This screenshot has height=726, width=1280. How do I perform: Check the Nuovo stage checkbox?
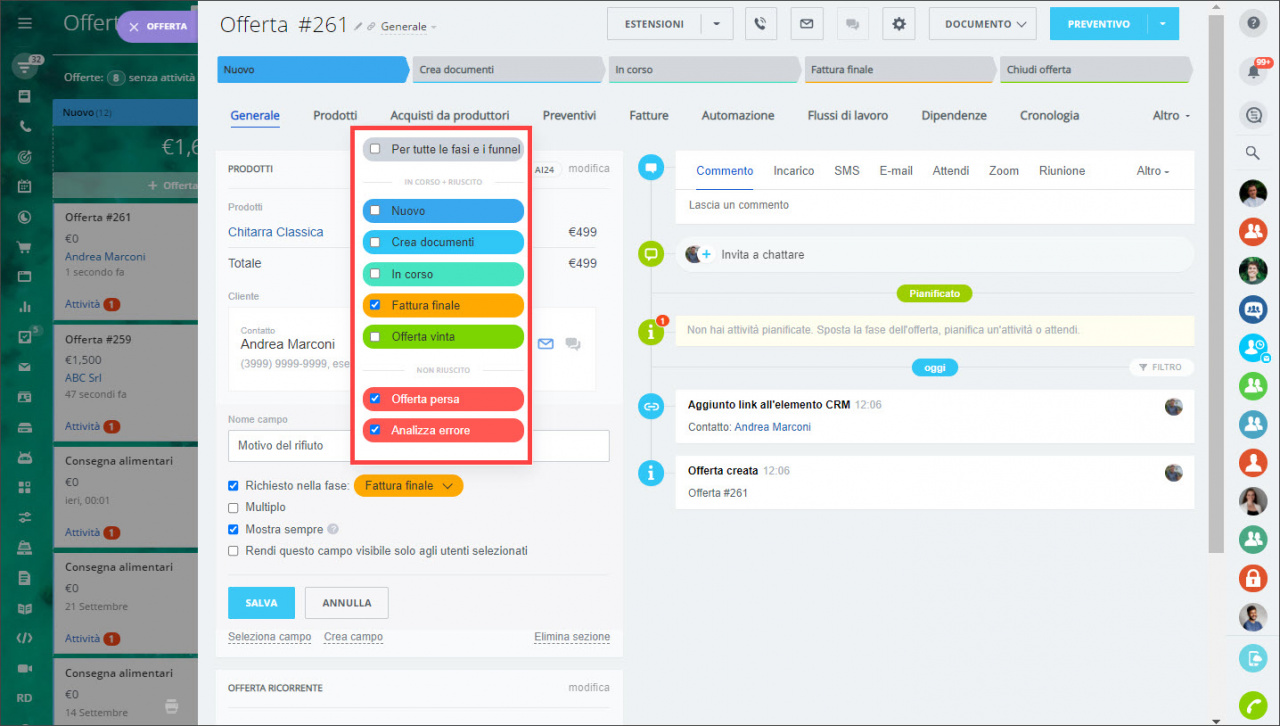tap(375, 211)
